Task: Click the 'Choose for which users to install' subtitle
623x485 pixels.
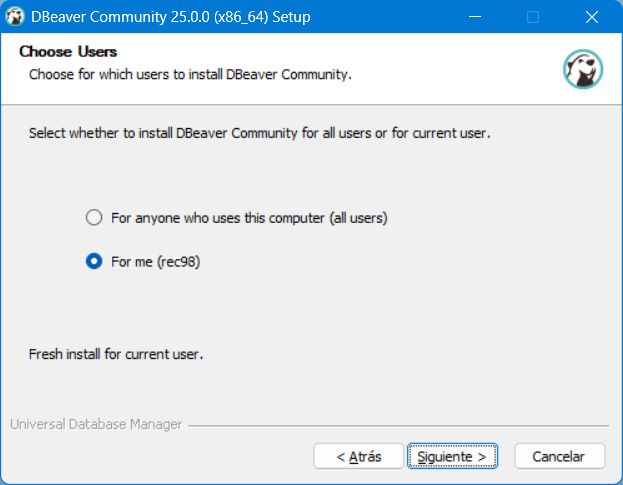Action: coord(190,74)
